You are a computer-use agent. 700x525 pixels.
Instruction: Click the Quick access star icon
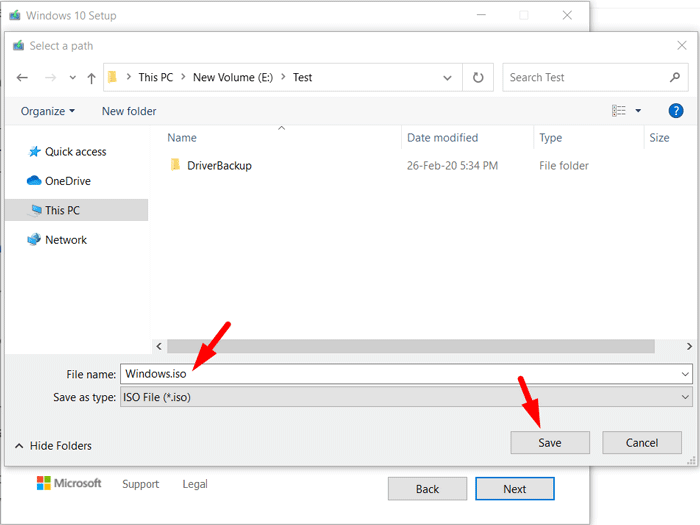coord(34,152)
